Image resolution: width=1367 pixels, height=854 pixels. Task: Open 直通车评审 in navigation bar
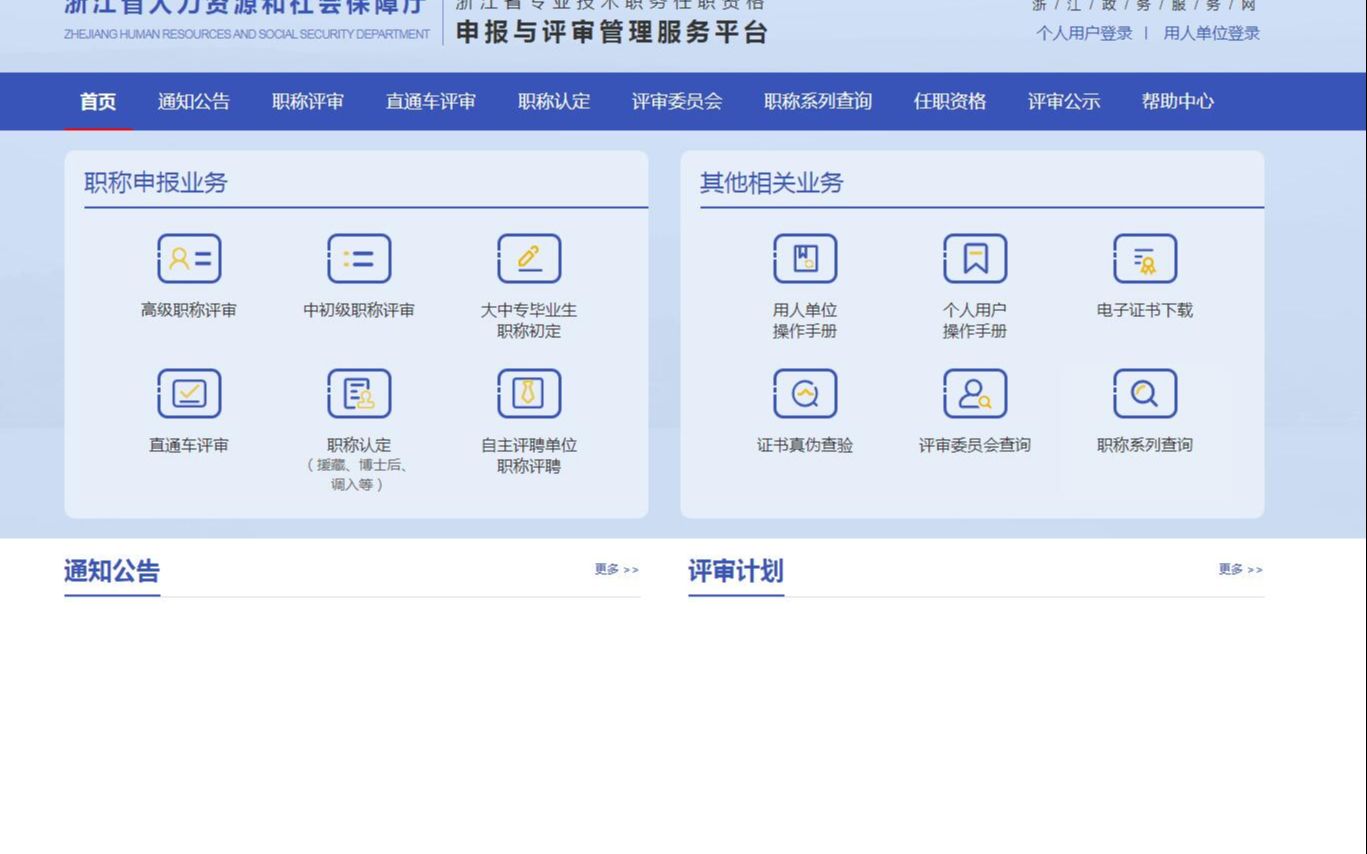pos(431,101)
